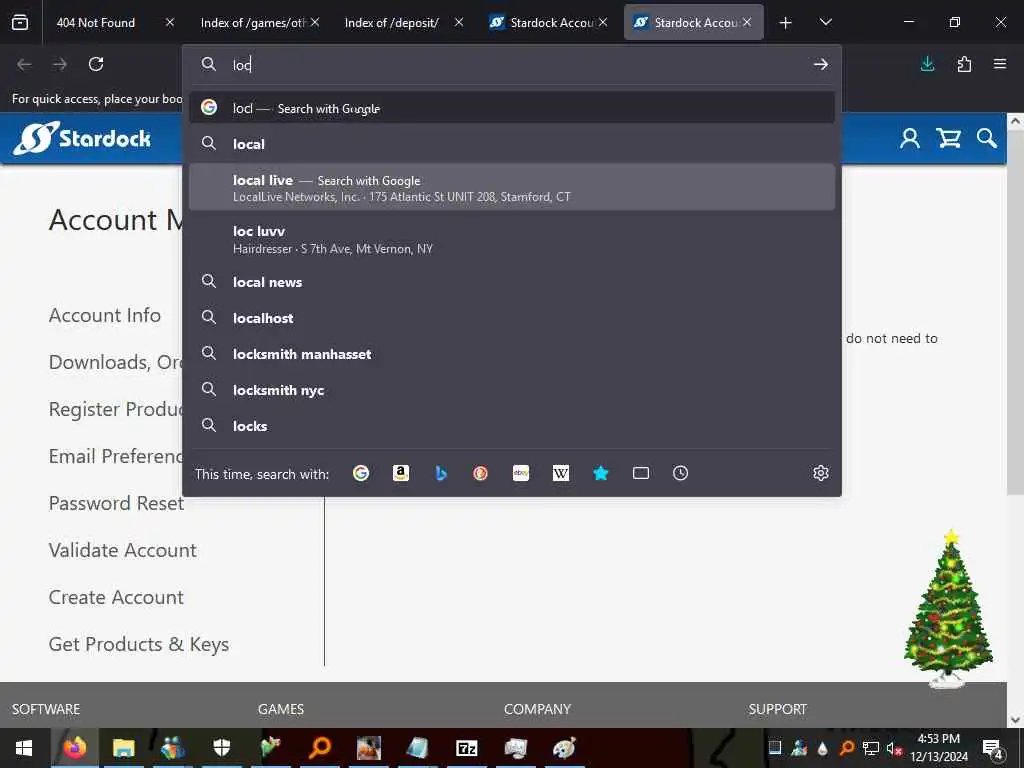Open the Extensions menu icon
Screen dimensions: 1024x768
pyautogui.click(x=964, y=64)
